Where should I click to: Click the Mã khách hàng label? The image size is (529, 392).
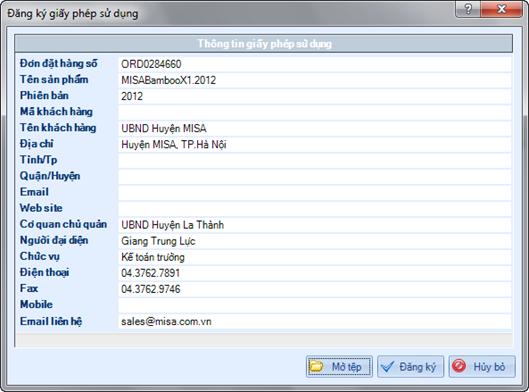tap(56, 112)
